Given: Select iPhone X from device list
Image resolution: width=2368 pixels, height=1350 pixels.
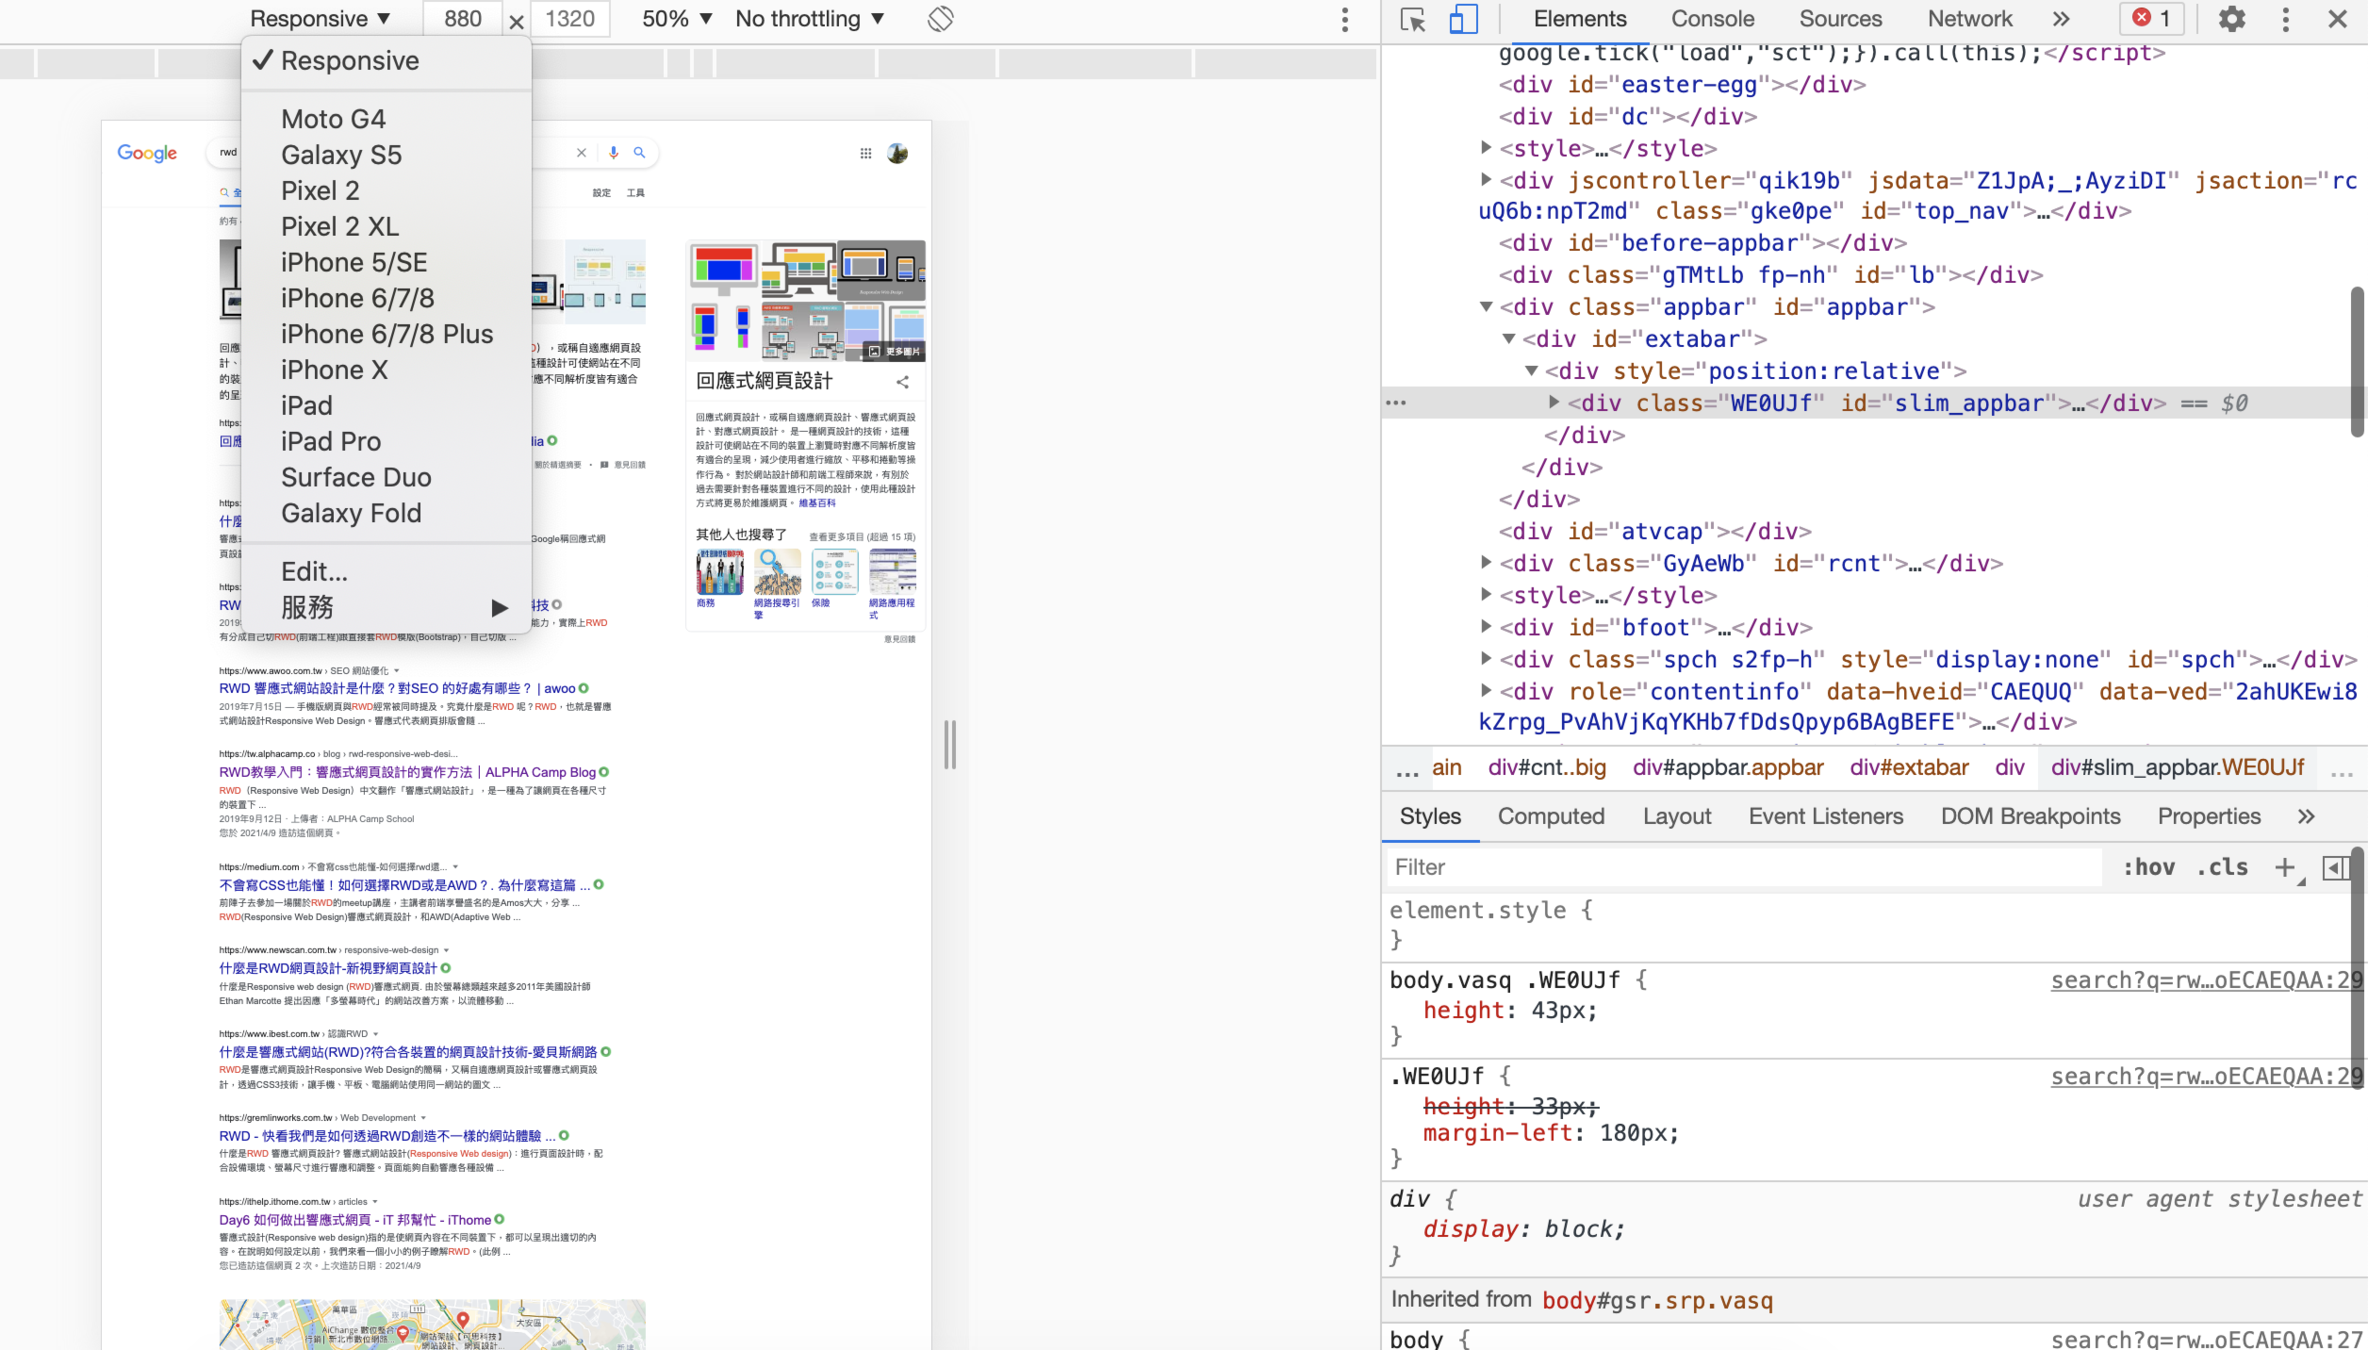Looking at the screenshot, I should click(x=334, y=370).
